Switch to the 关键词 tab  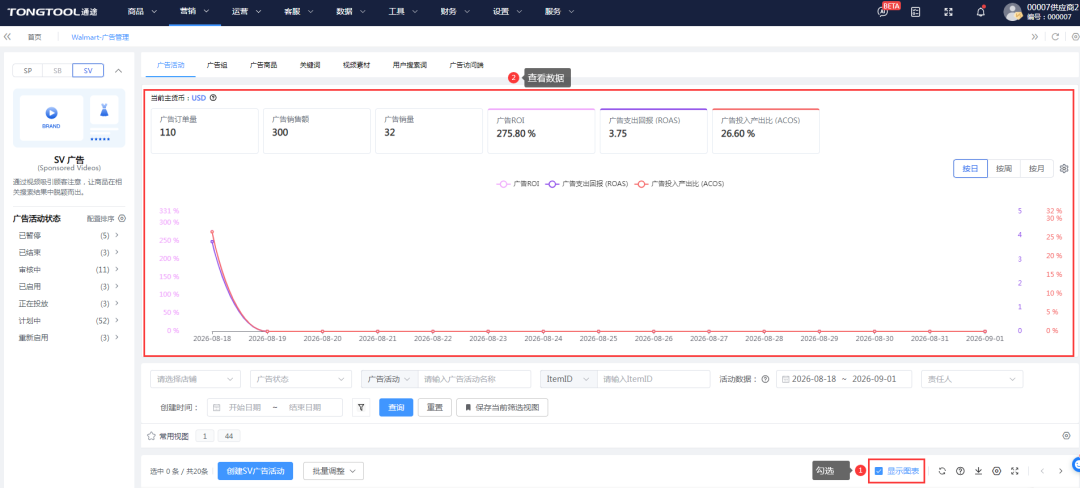[x=309, y=65]
